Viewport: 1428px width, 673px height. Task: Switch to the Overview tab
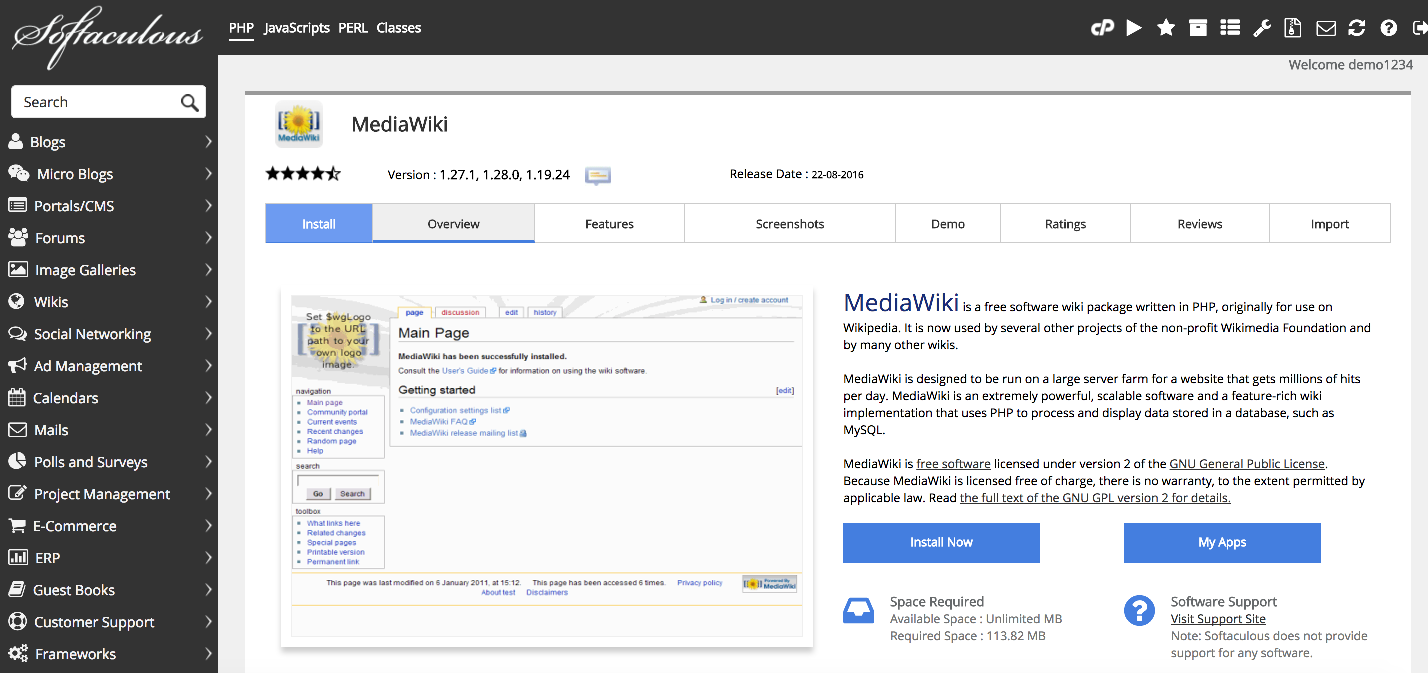454,224
